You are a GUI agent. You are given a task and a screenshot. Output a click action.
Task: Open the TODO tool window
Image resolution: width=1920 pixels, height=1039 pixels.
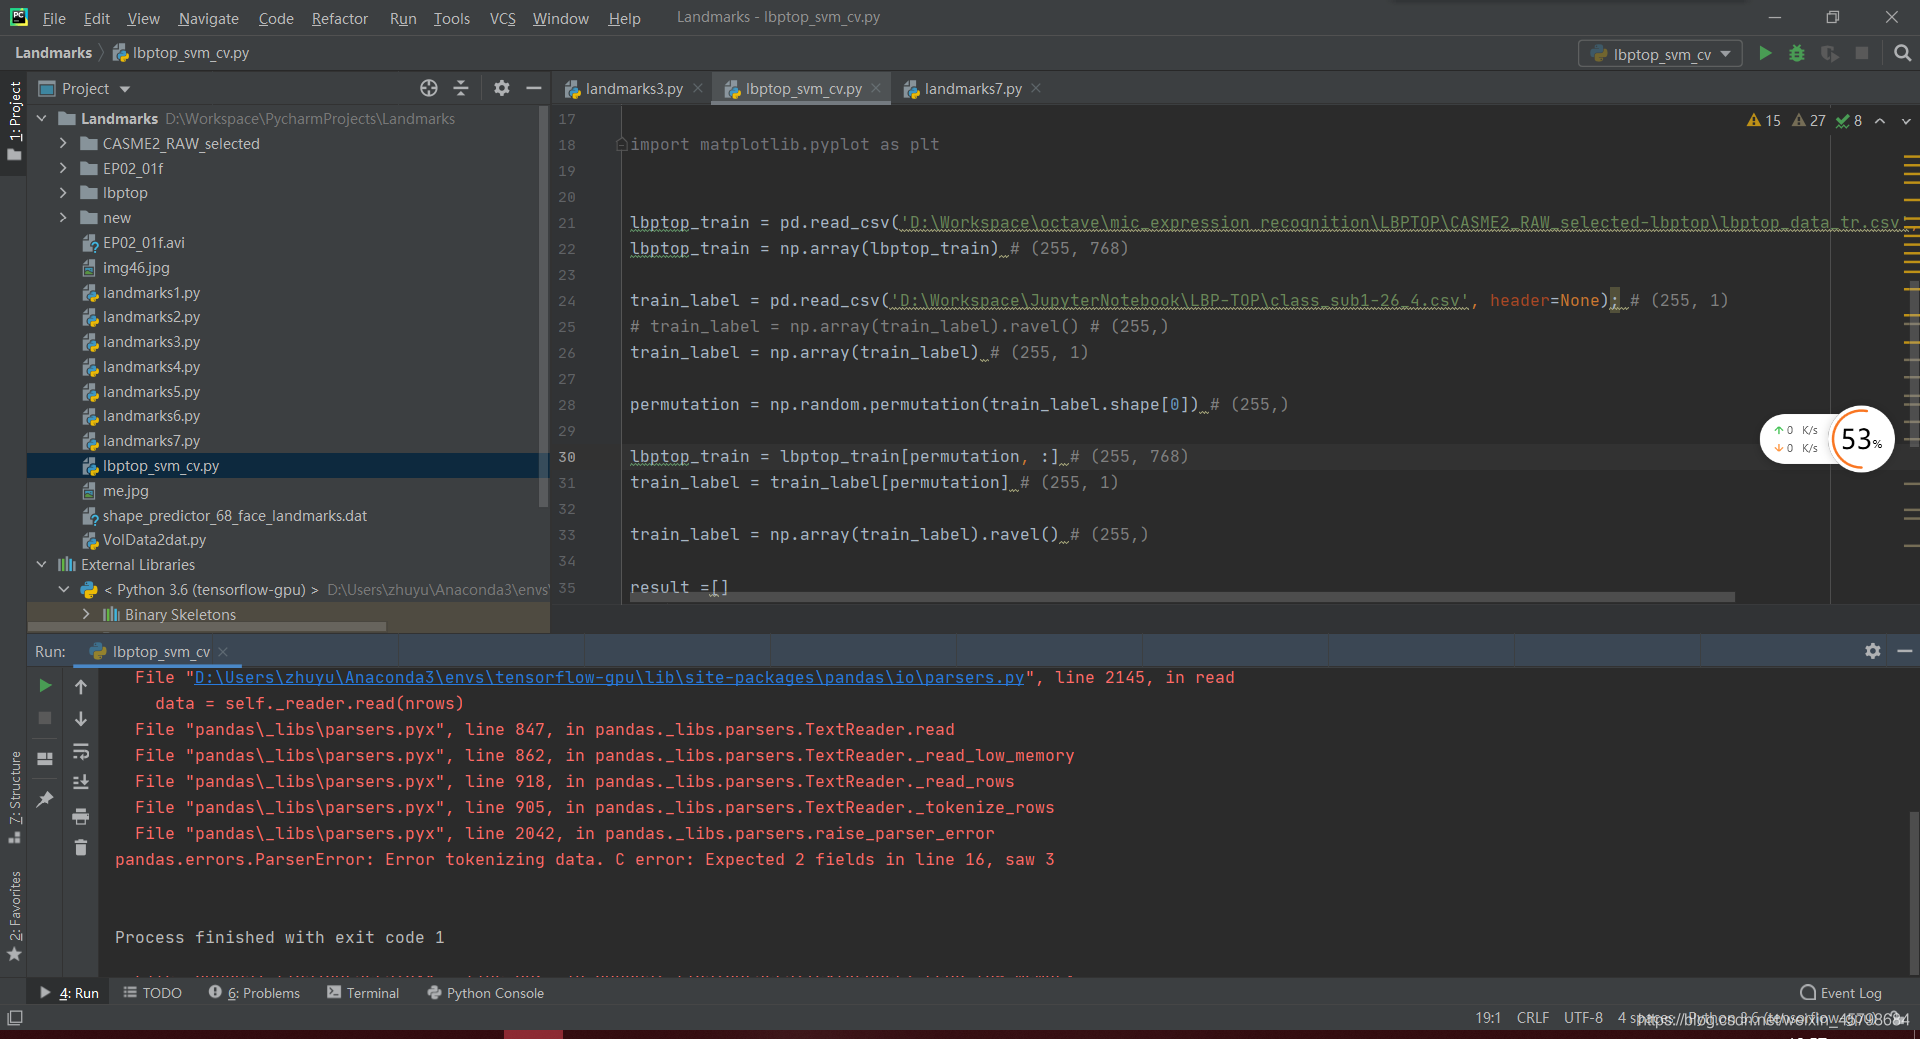pos(152,993)
